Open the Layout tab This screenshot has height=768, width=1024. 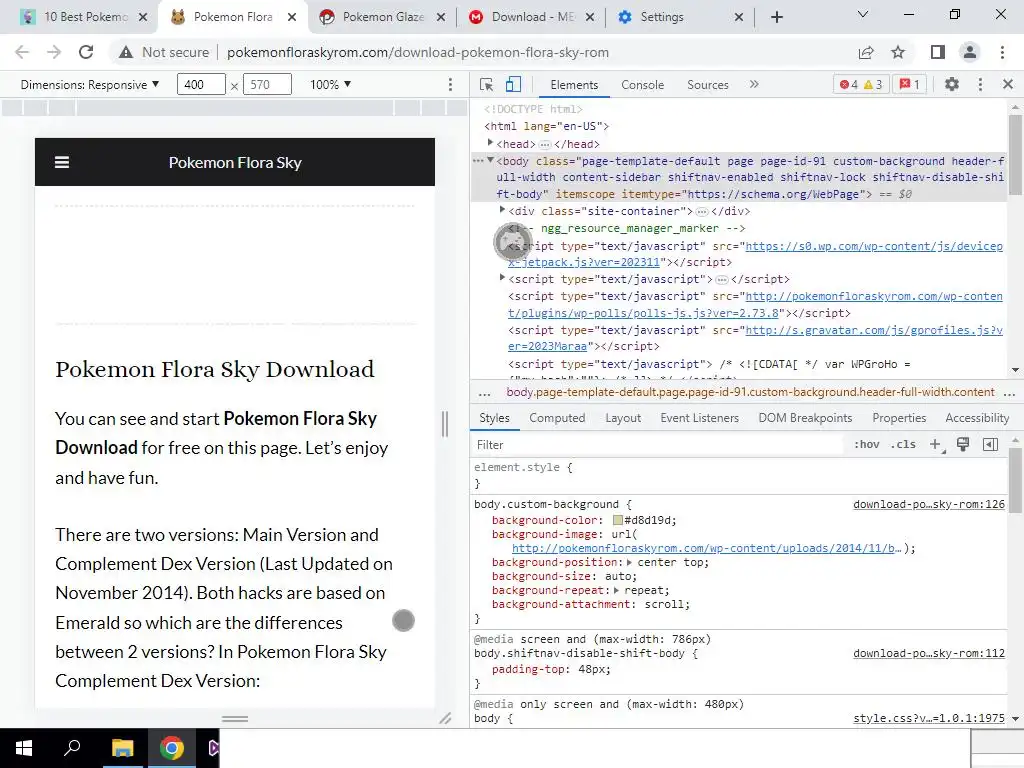(623, 418)
